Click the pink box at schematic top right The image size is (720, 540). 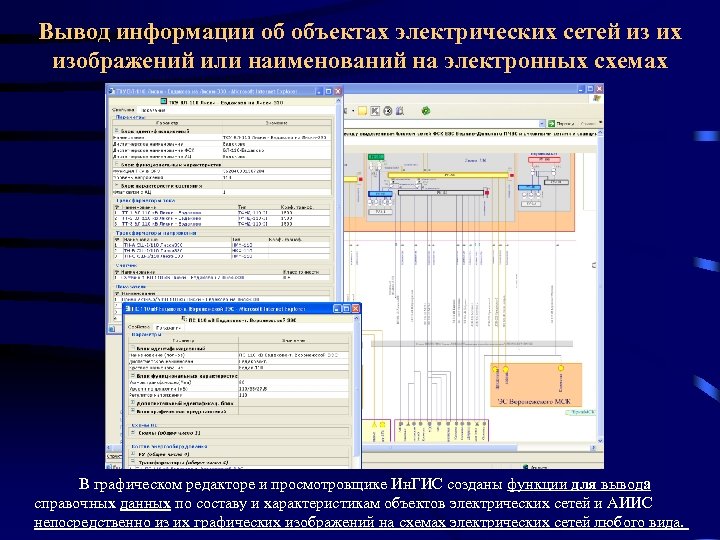tap(544, 160)
